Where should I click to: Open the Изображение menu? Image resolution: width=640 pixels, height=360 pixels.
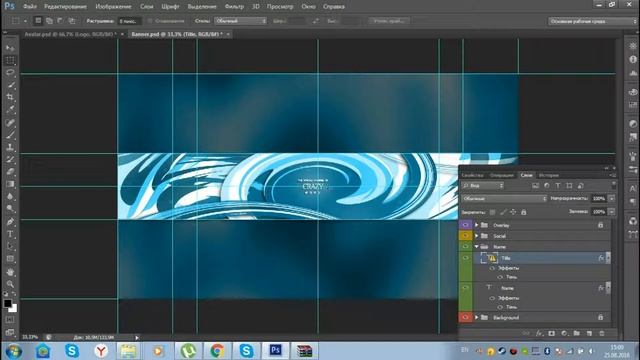pyautogui.click(x=113, y=7)
